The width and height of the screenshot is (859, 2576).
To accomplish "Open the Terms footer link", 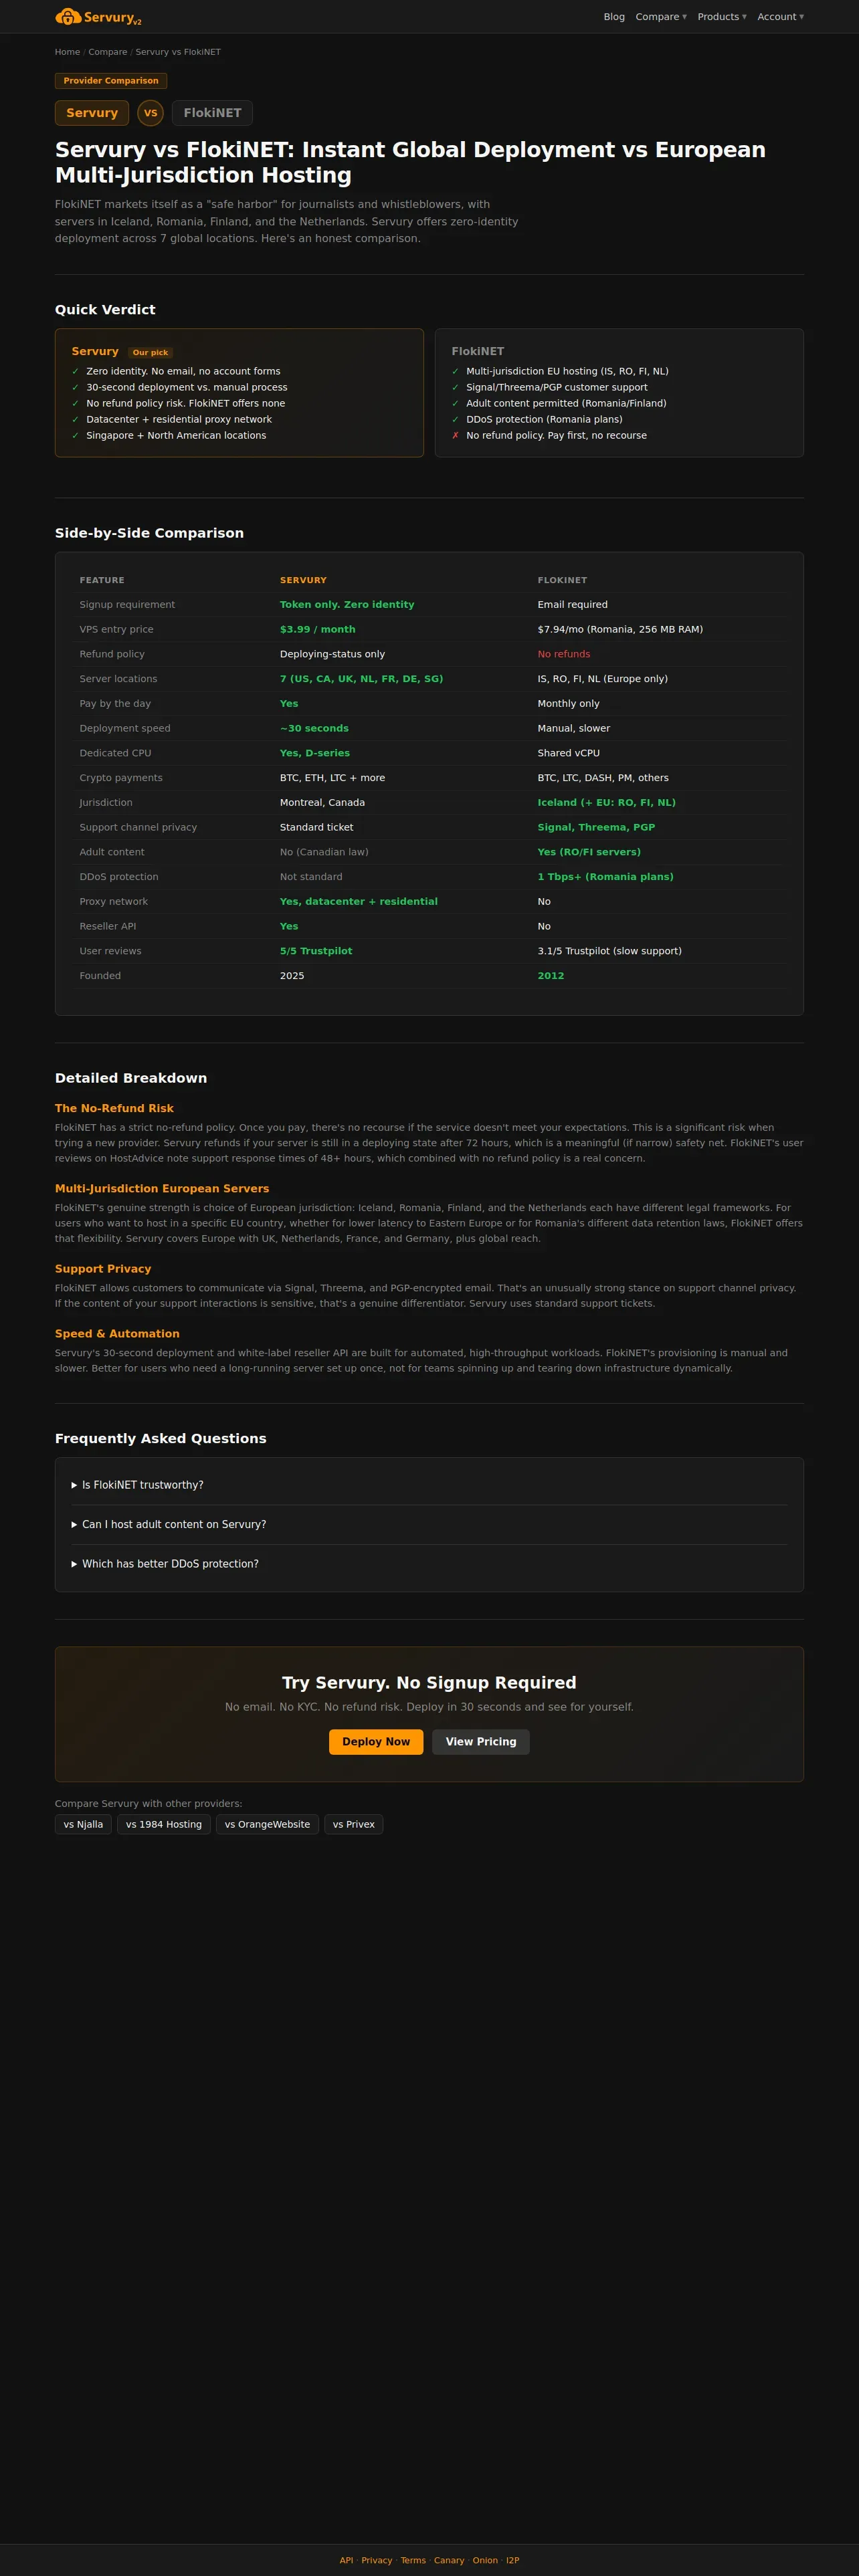I will click(x=413, y=2561).
